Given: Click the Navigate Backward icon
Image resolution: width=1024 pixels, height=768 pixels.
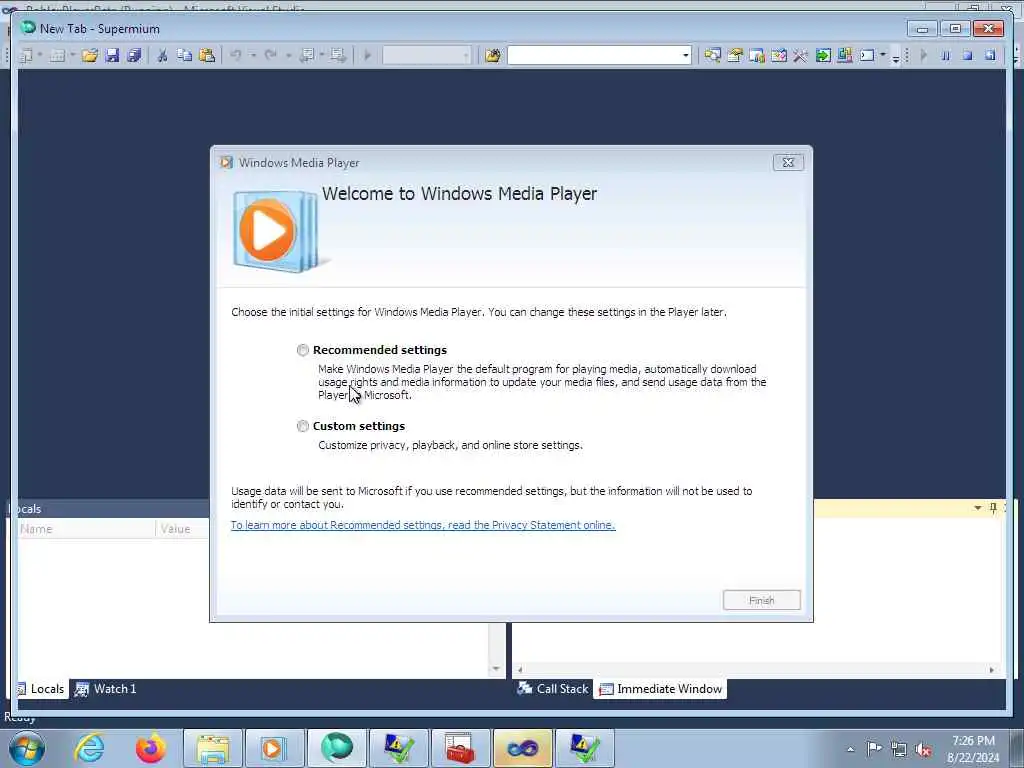Looking at the screenshot, I should pyautogui.click(x=307, y=56).
